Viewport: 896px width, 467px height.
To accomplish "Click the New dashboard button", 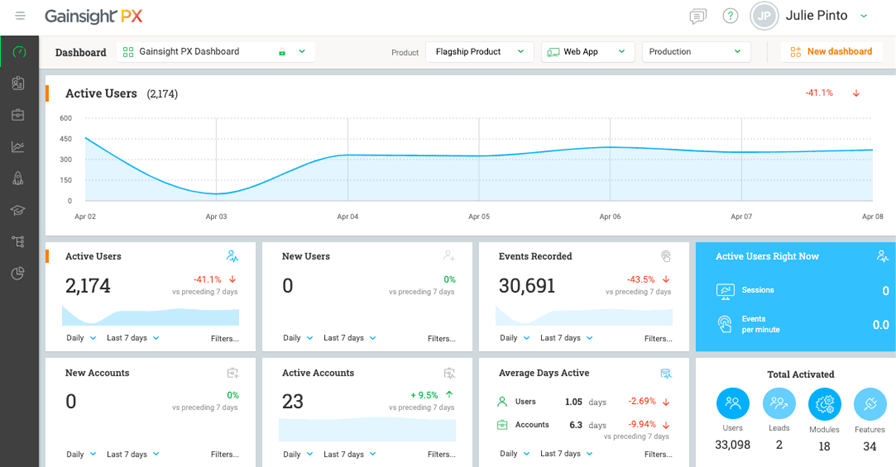I will pos(831,52).
